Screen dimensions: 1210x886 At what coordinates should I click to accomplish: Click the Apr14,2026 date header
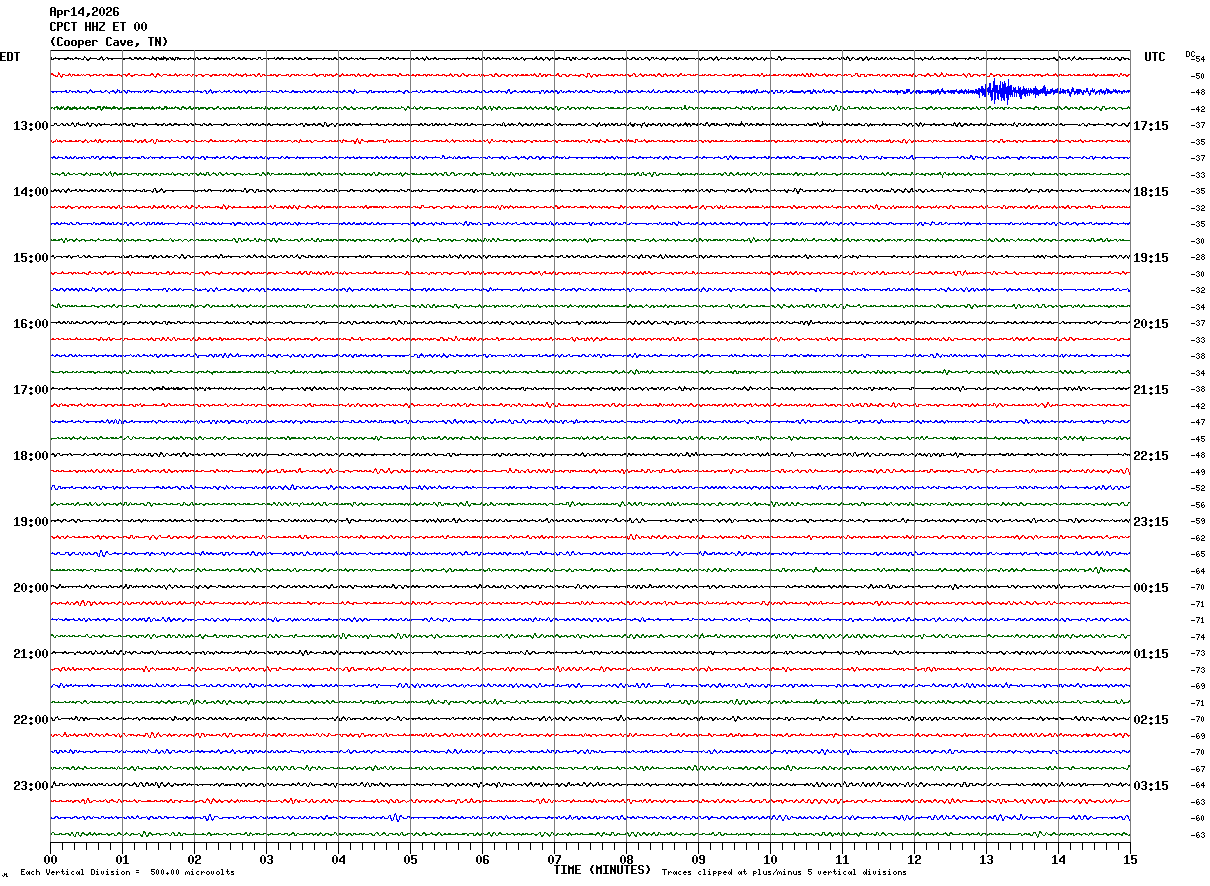(x=84, y=12)
